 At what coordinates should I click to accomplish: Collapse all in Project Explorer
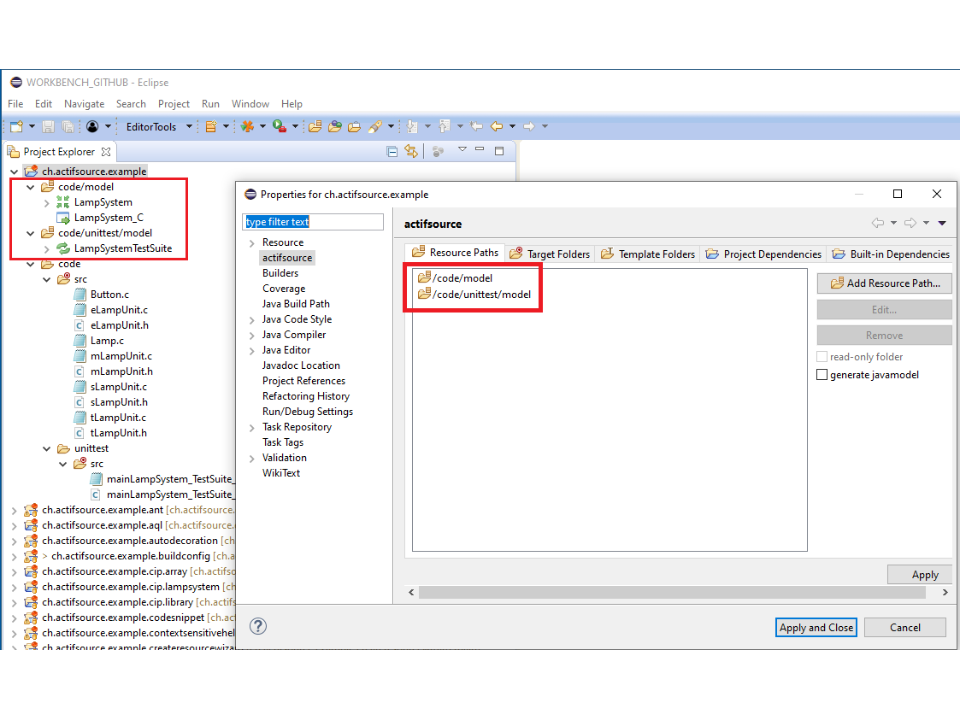point(392,152)
